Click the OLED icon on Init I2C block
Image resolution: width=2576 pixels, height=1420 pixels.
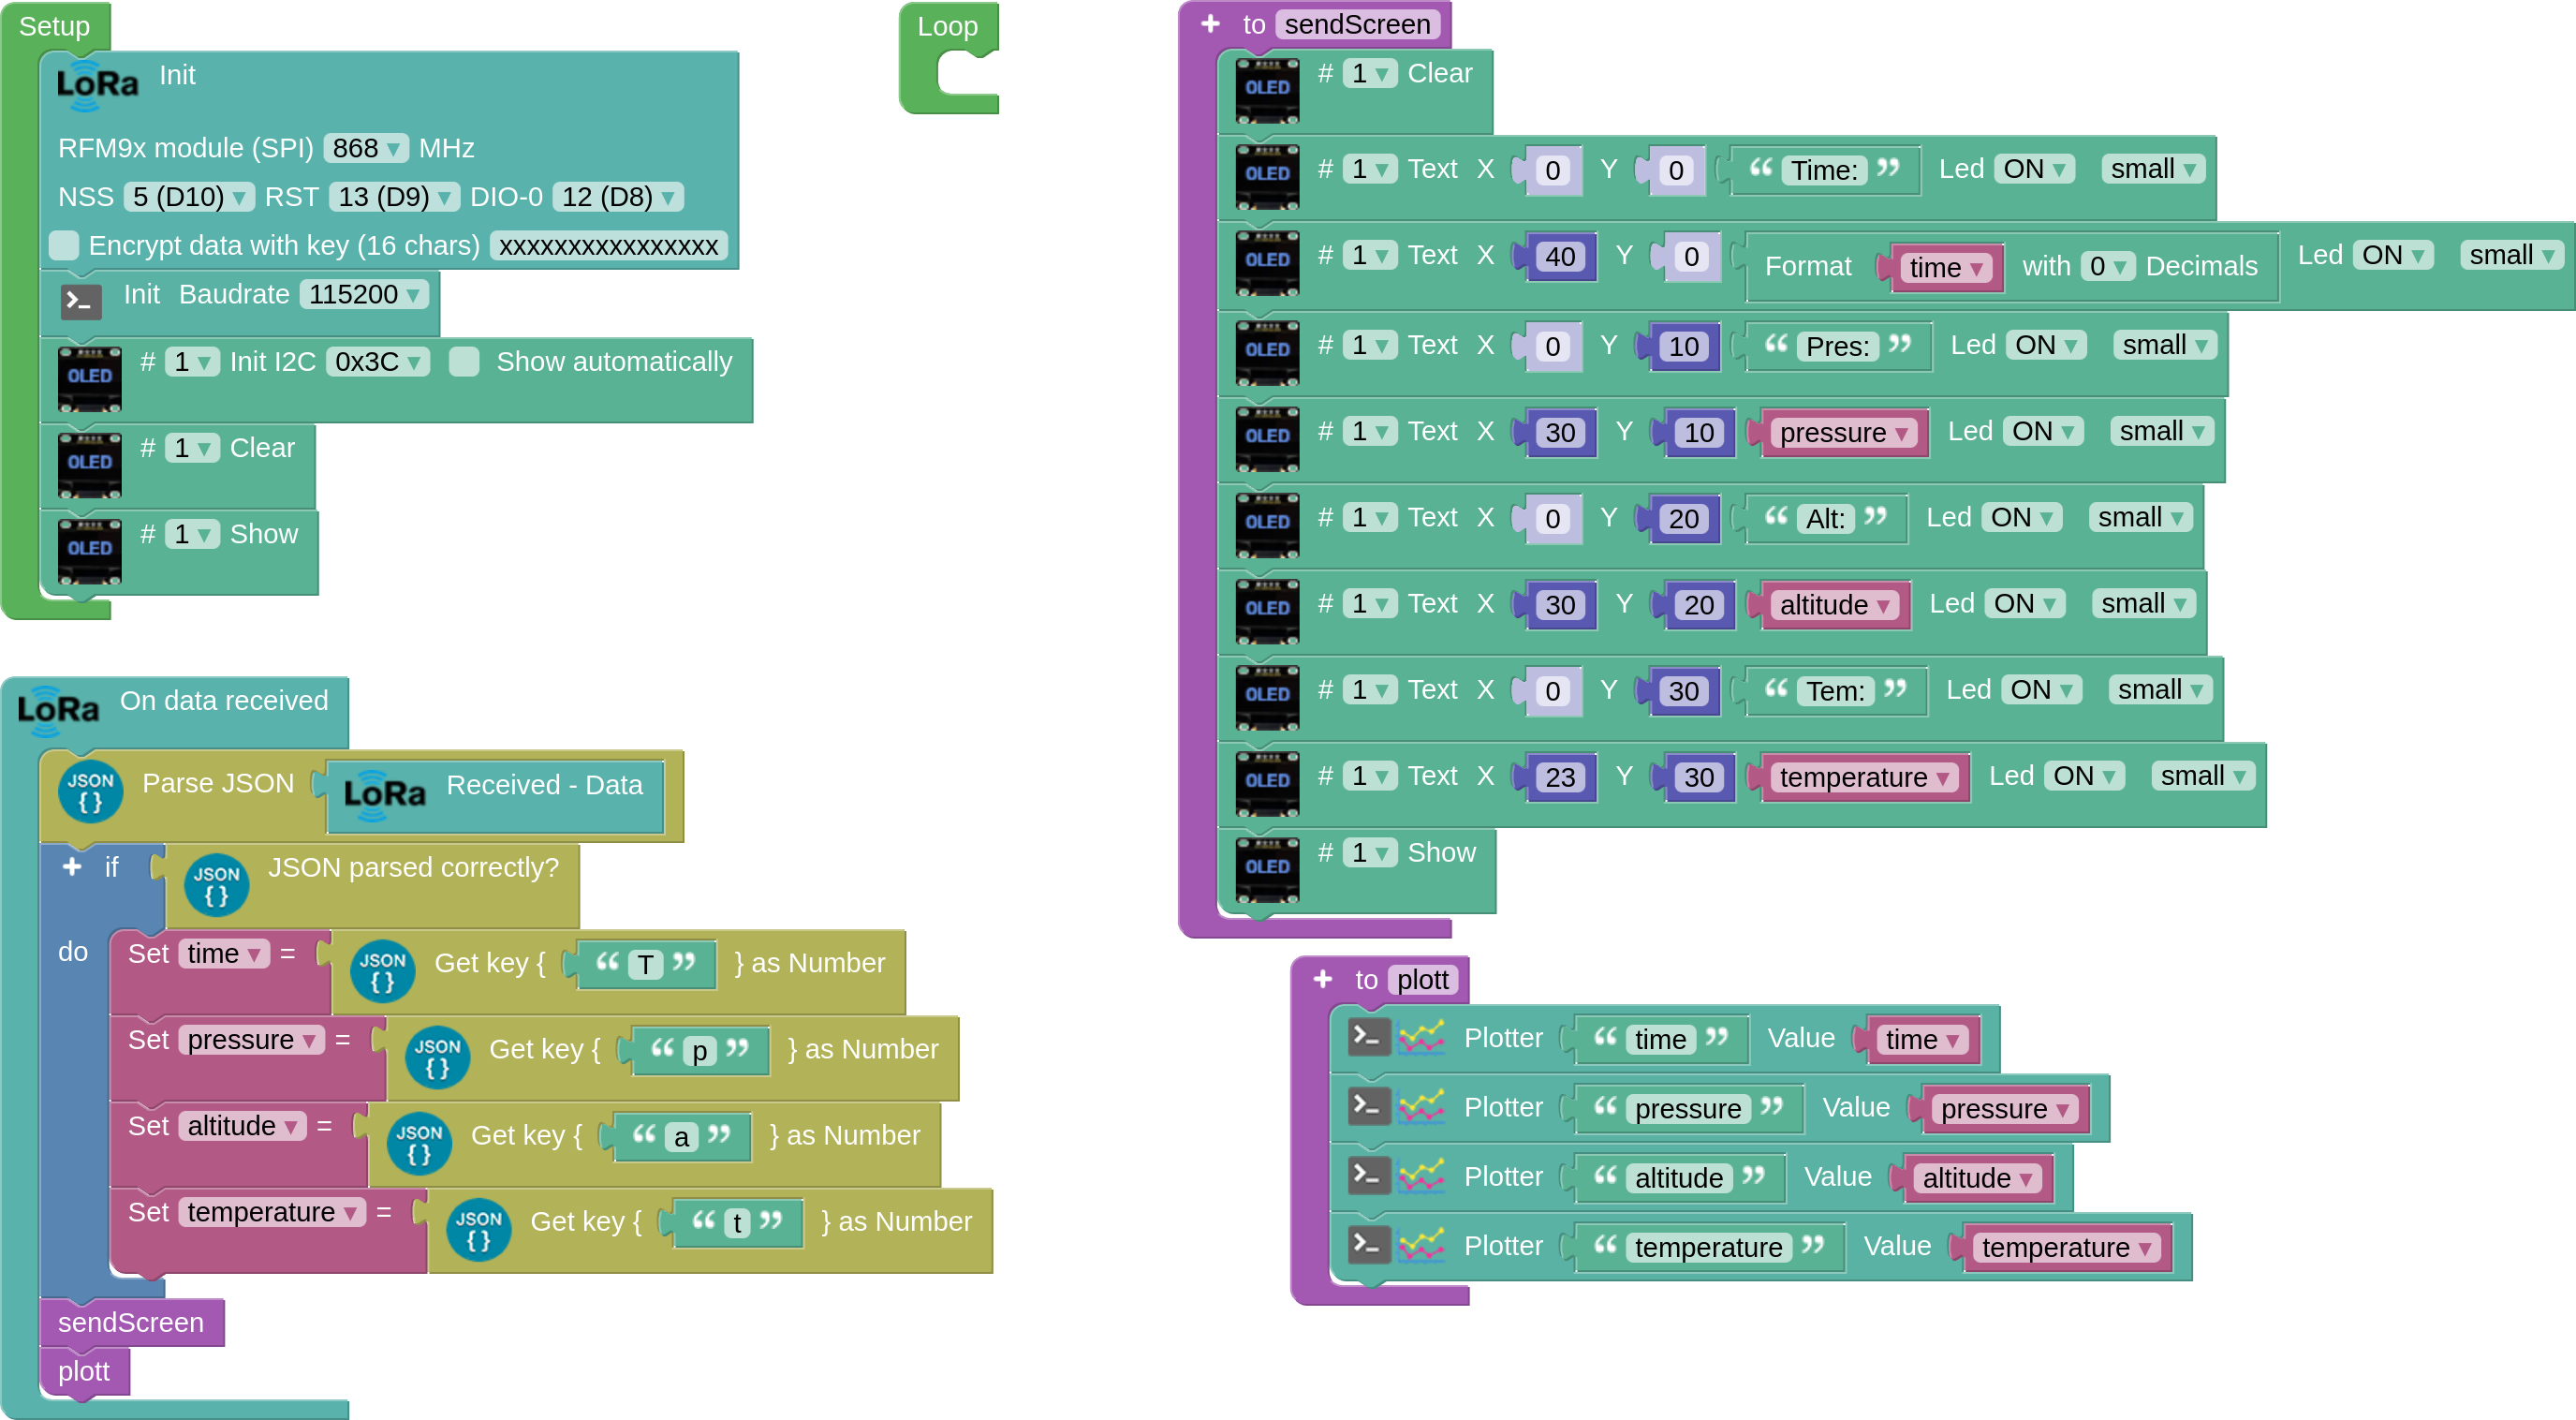[89, 379]
